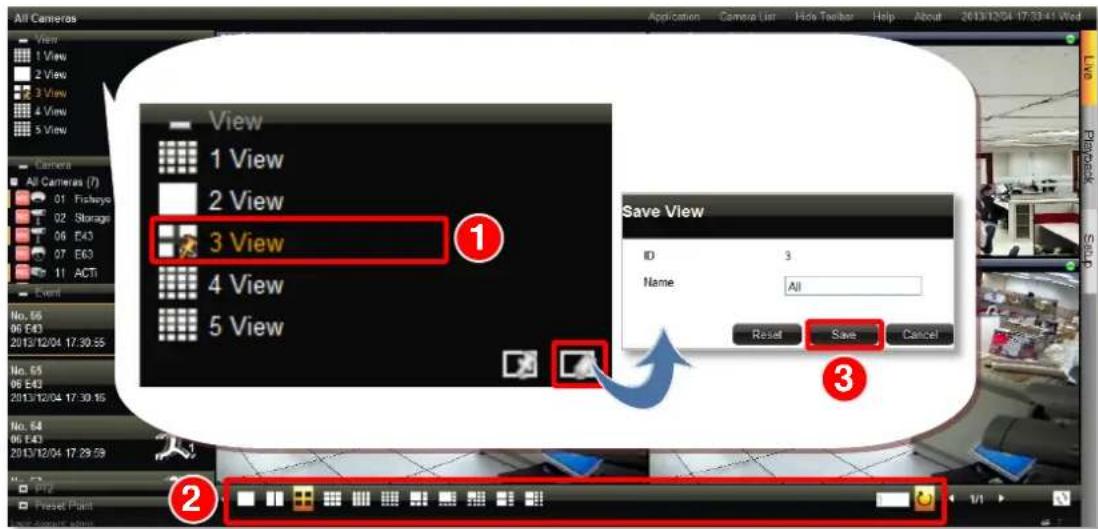Go to next page arrow beside 1/1

pos(1002,498)
